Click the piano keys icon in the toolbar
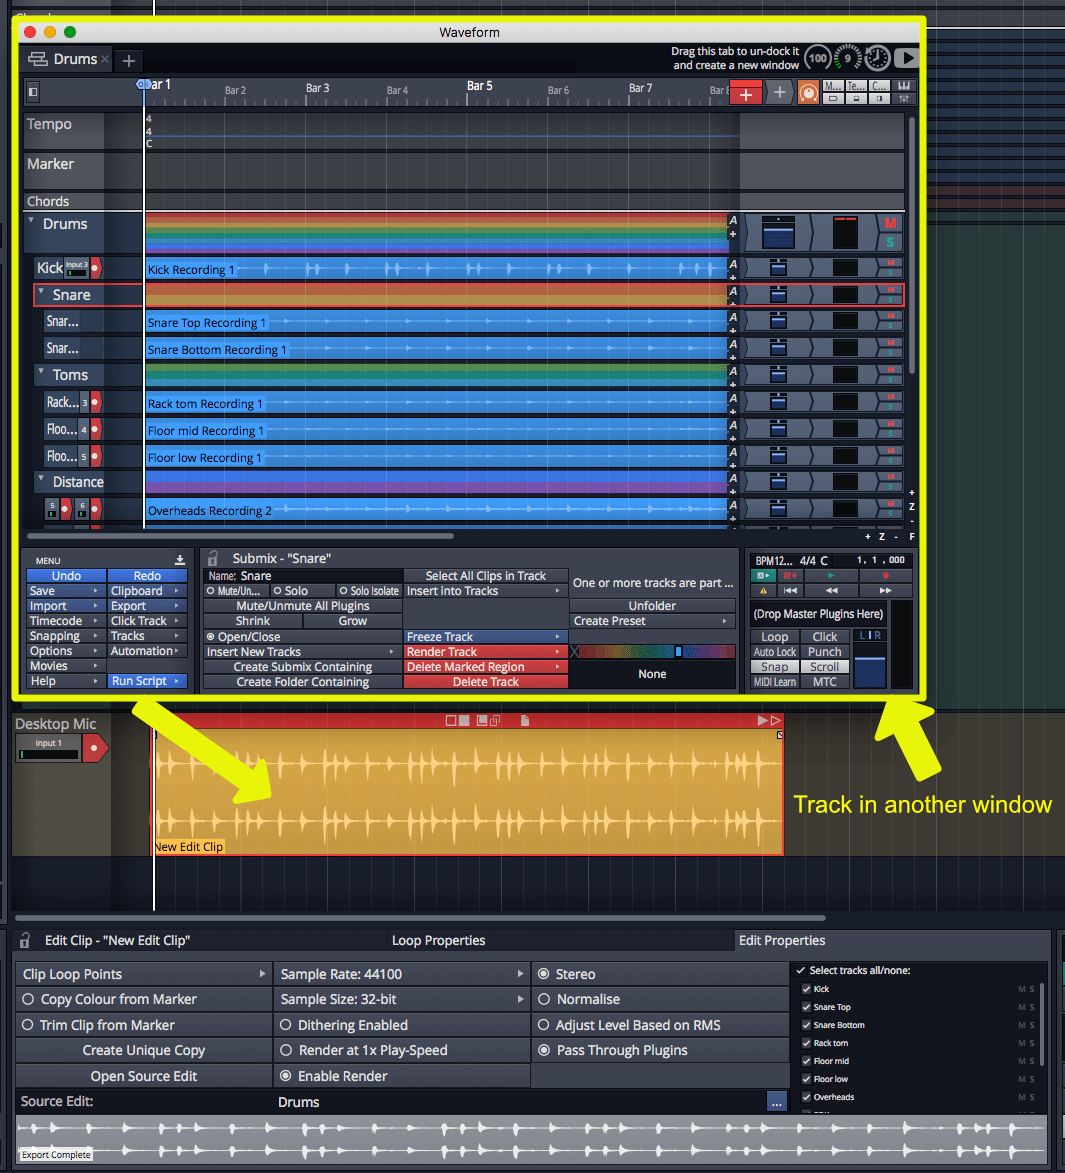The width and height of the screenshot is (1065, 1173). click(x=904, y=86)
